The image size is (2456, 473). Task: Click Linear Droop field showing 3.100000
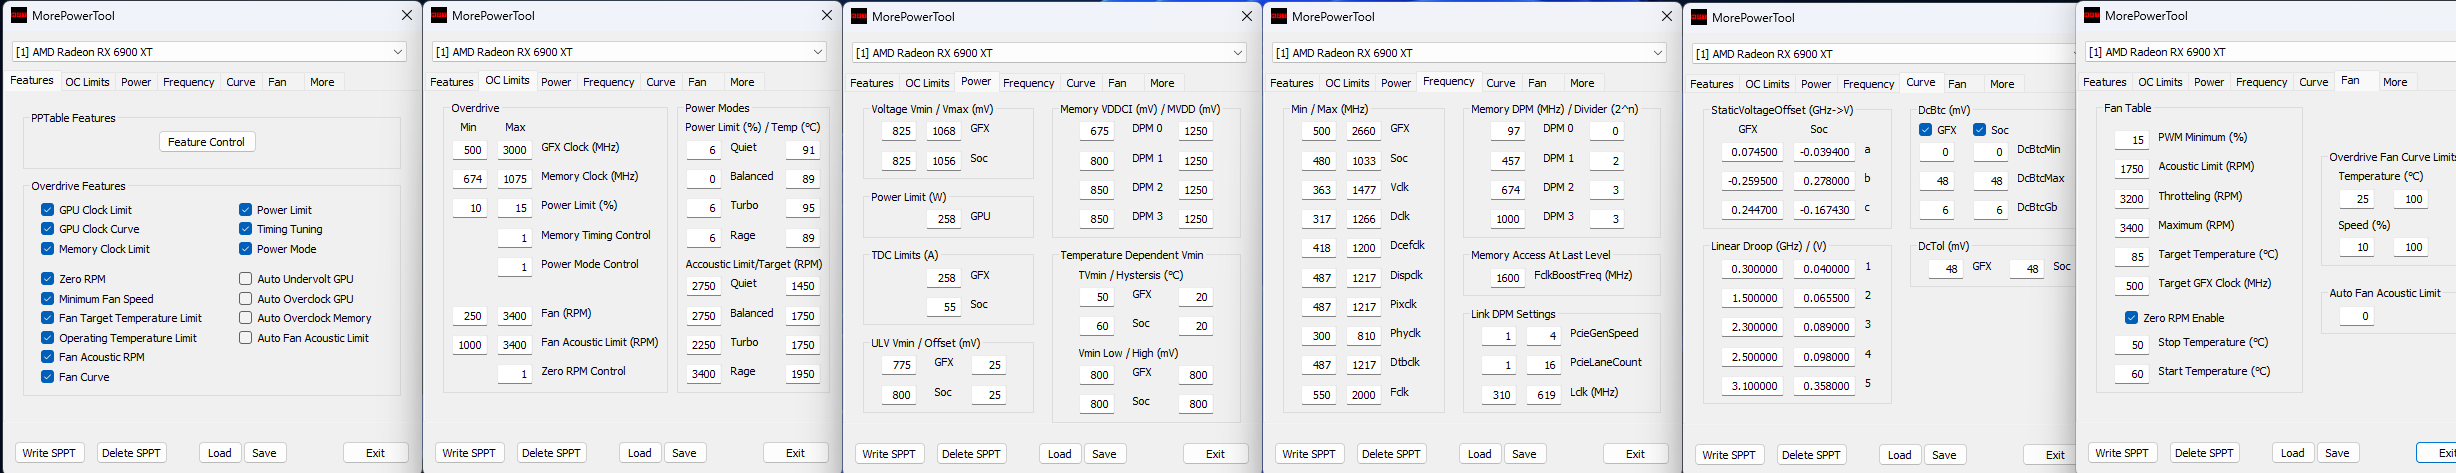tap(1753, 386)
